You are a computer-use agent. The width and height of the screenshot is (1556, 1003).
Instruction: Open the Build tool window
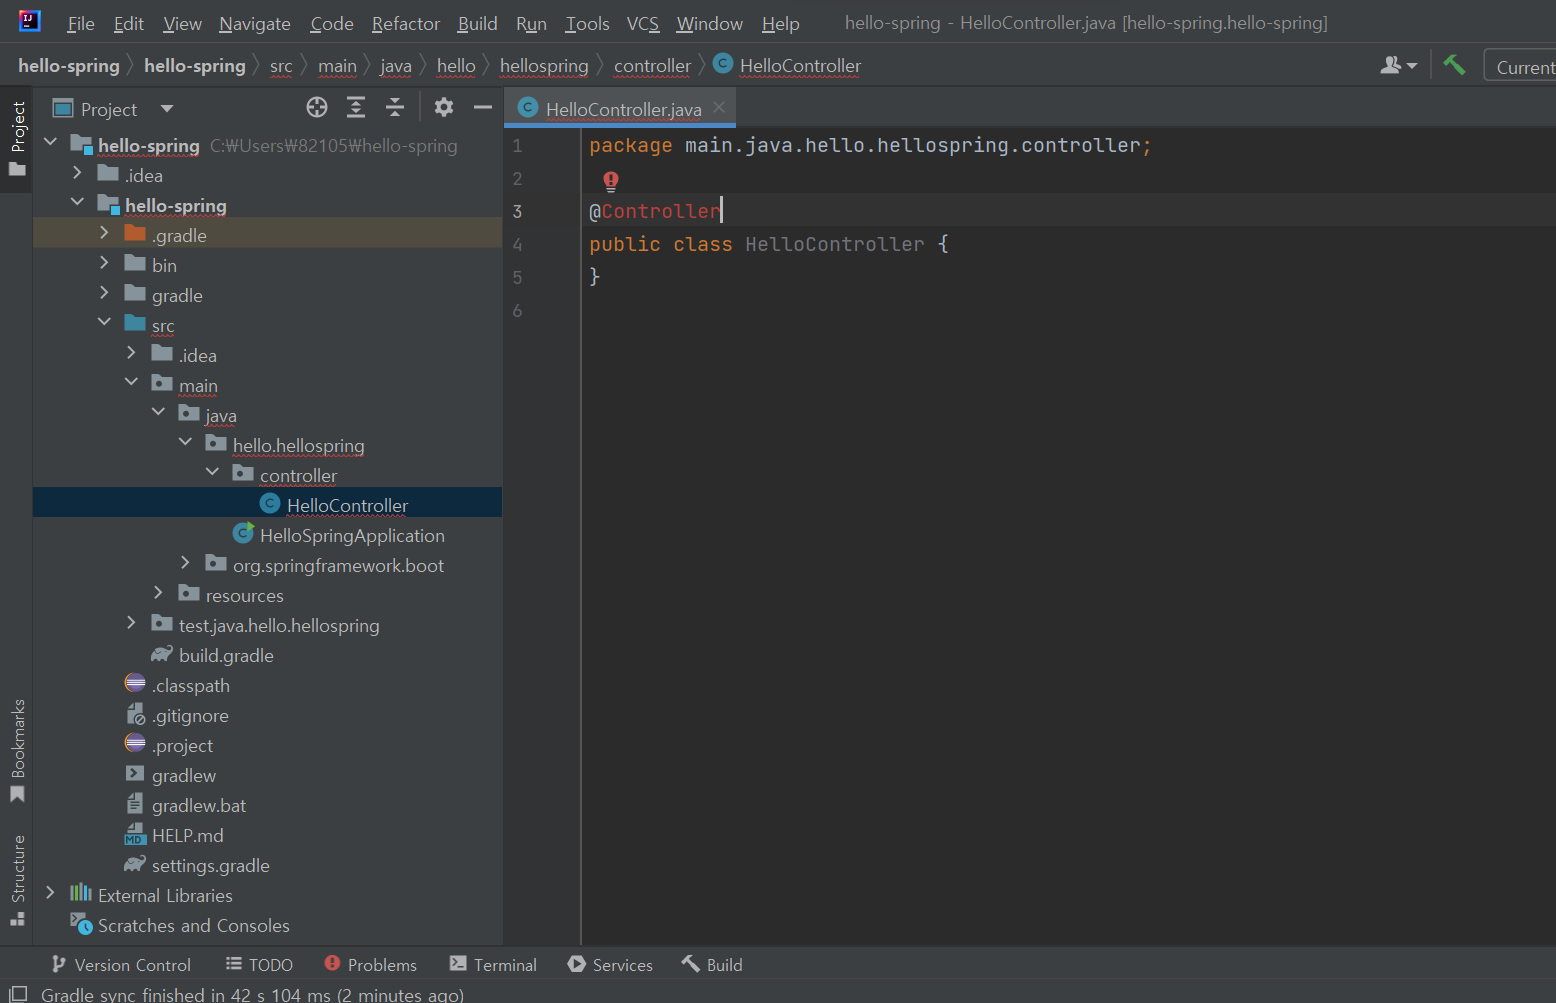712,964
